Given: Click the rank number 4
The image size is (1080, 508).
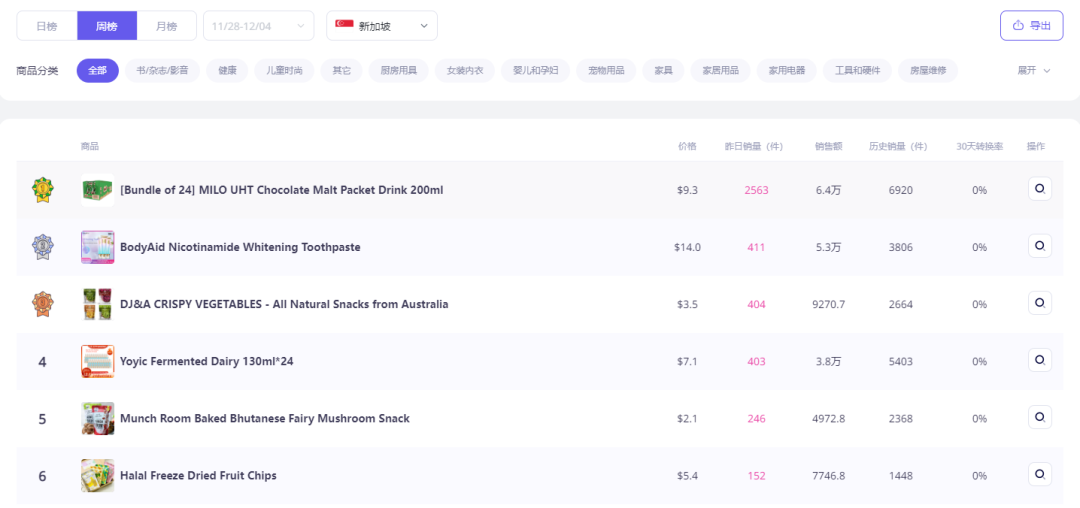Looking at the screenshot, I should [x=43, y=361].
